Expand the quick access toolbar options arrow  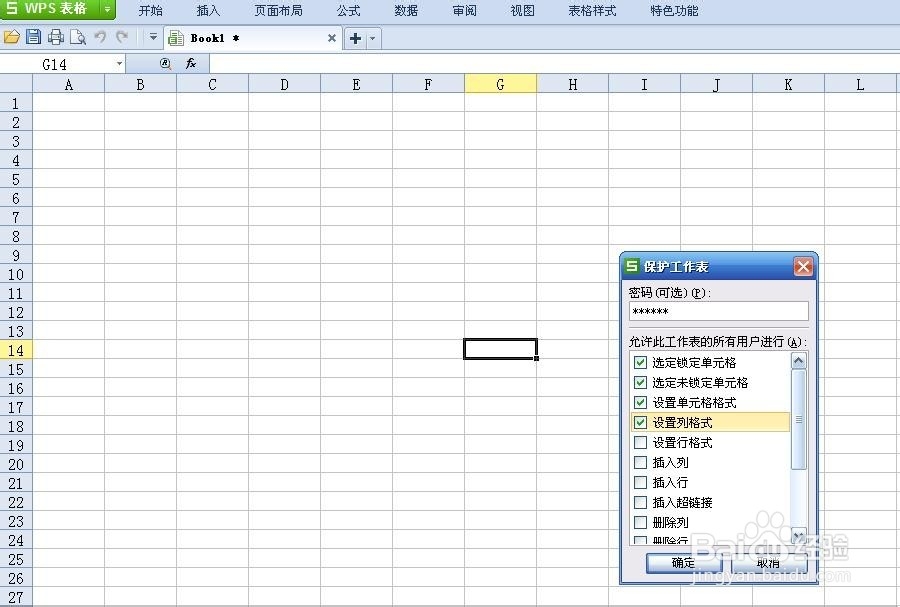tap(153, 37)
